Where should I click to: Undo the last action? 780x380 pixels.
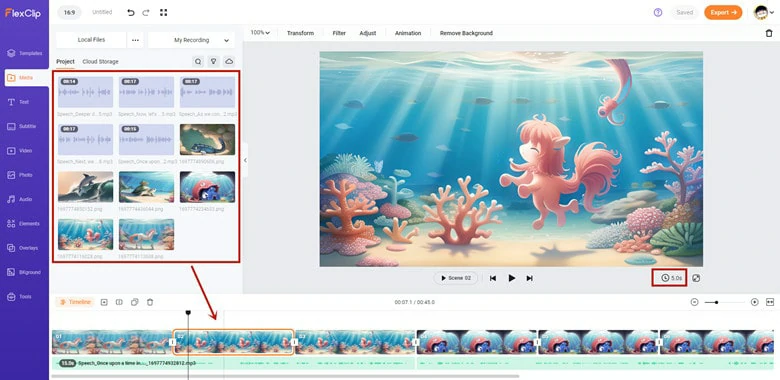click(131, 12)
